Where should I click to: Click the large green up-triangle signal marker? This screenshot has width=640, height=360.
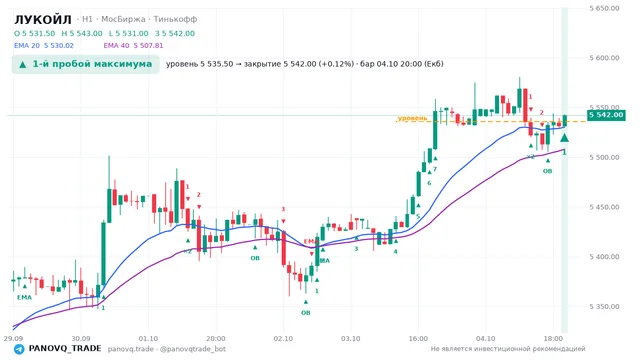[x=564, y=138]
